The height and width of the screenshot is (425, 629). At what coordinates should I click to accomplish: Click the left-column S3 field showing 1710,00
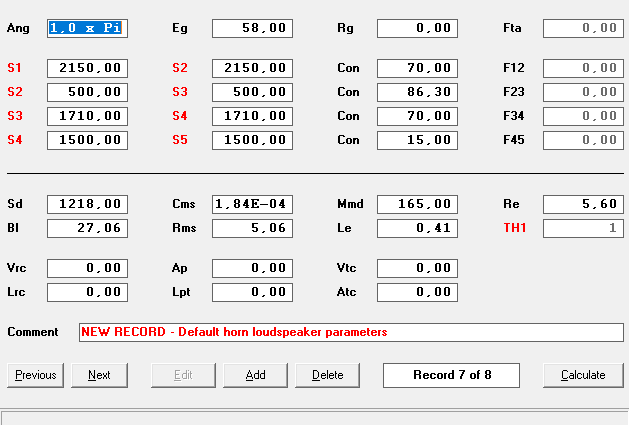(87, 116)
